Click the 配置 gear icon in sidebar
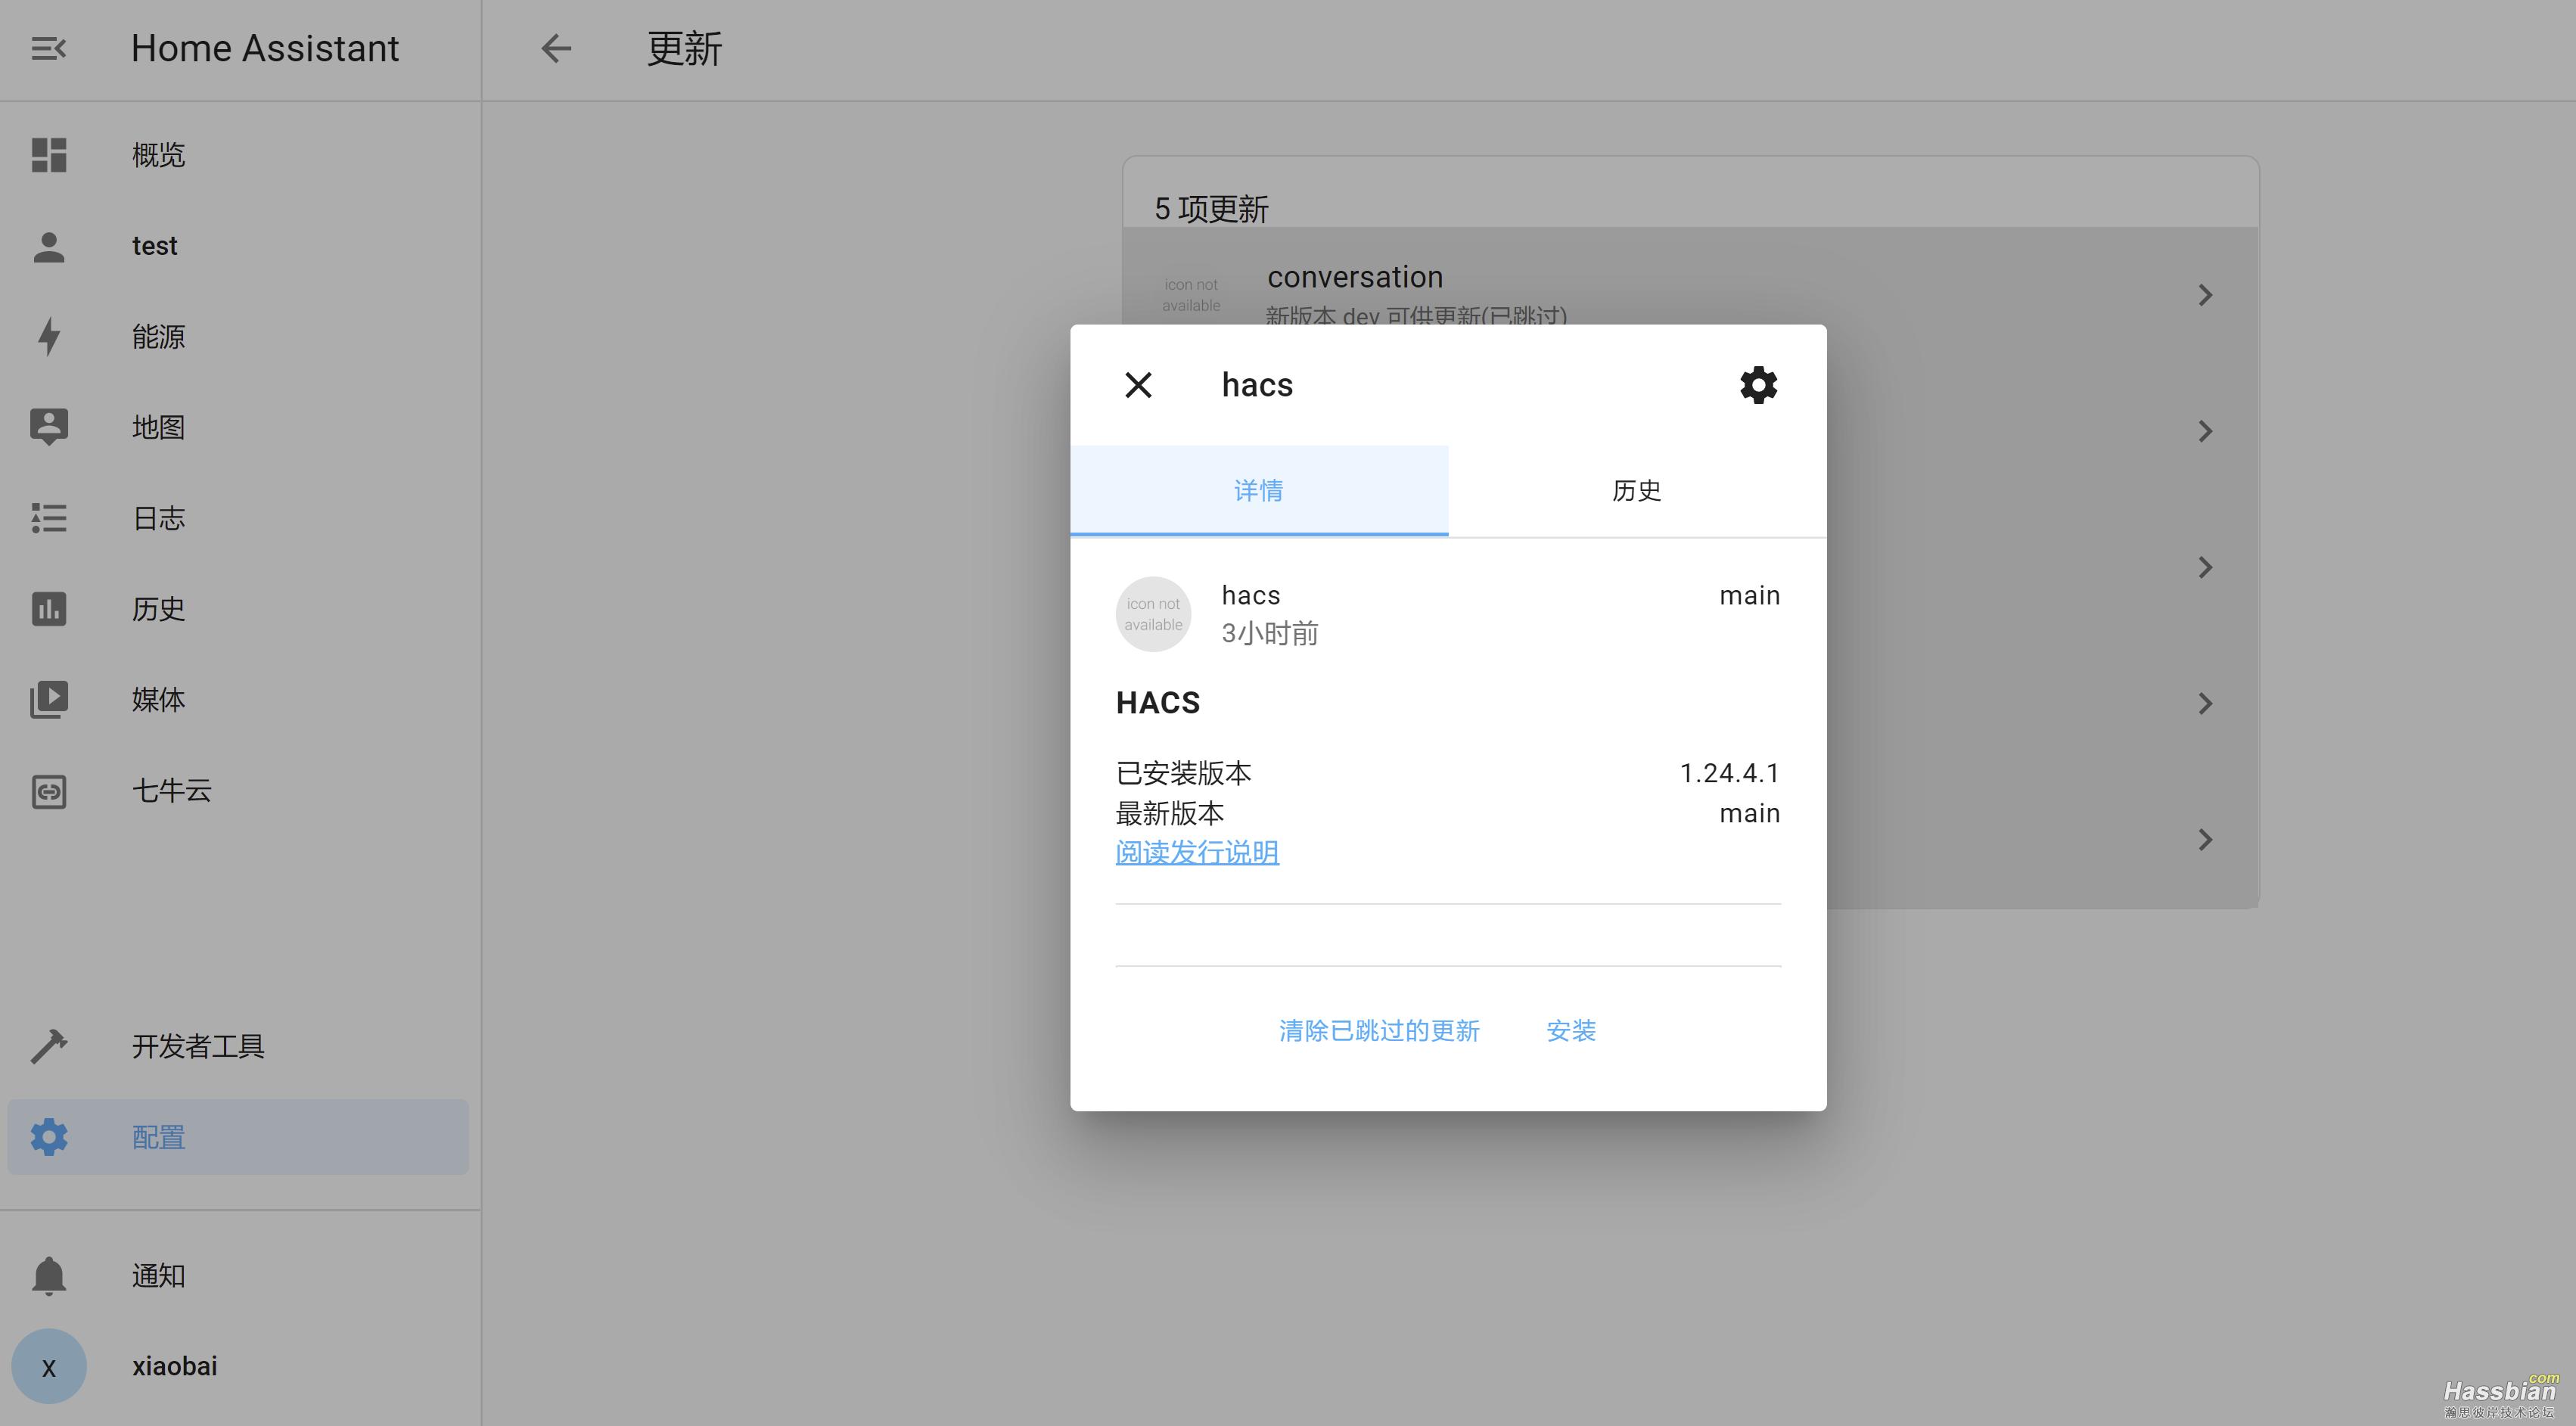Screen dimensions: 2576x1426 [48, 1137]
